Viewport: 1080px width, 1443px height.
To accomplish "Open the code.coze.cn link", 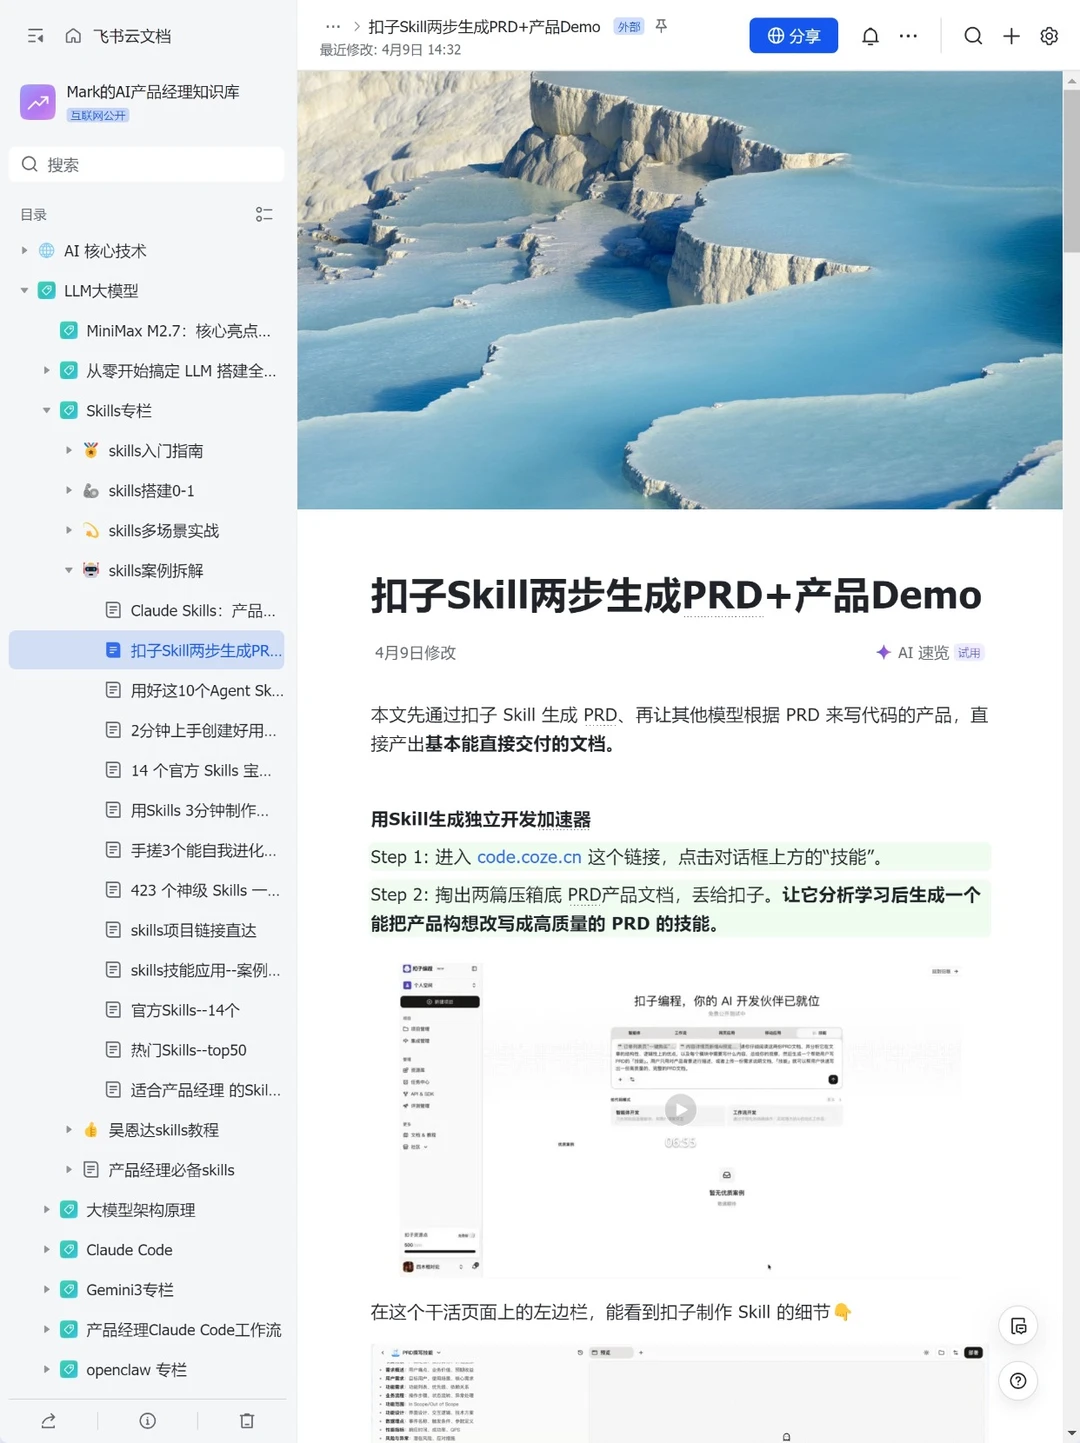I will pyautogui.click(x=529, y=857).
